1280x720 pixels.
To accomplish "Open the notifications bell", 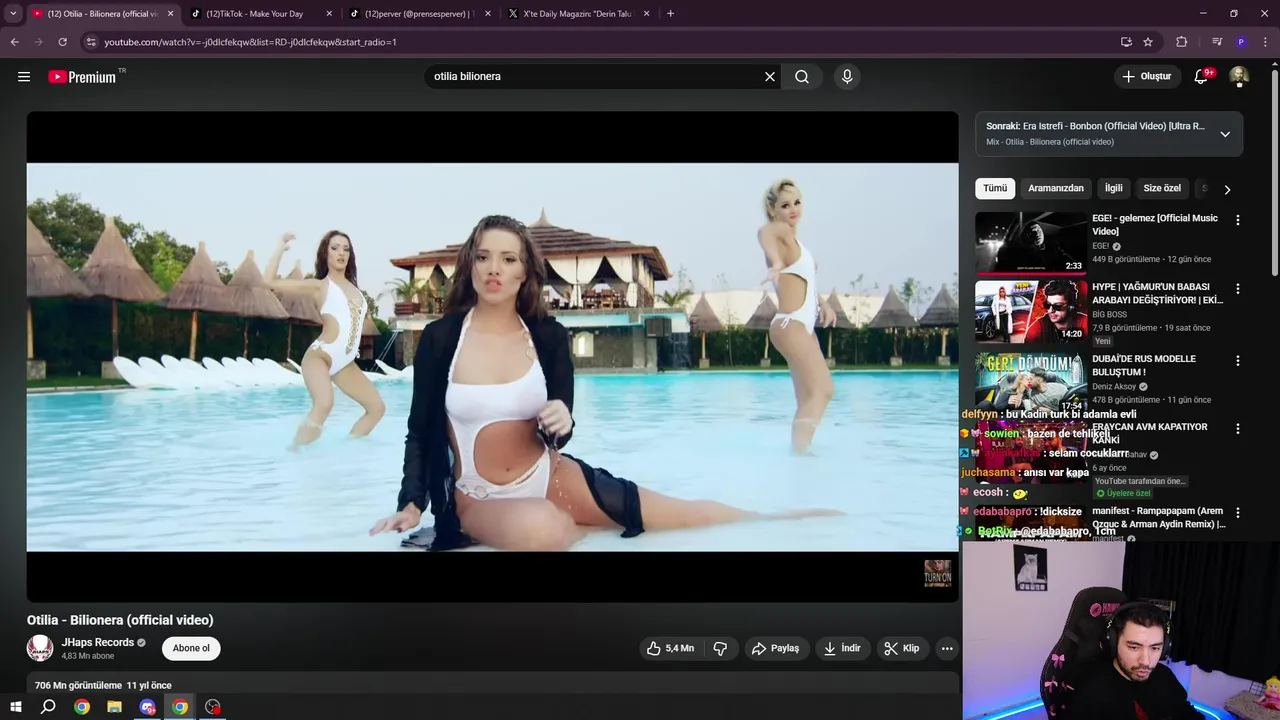I will click(1202, 77).
